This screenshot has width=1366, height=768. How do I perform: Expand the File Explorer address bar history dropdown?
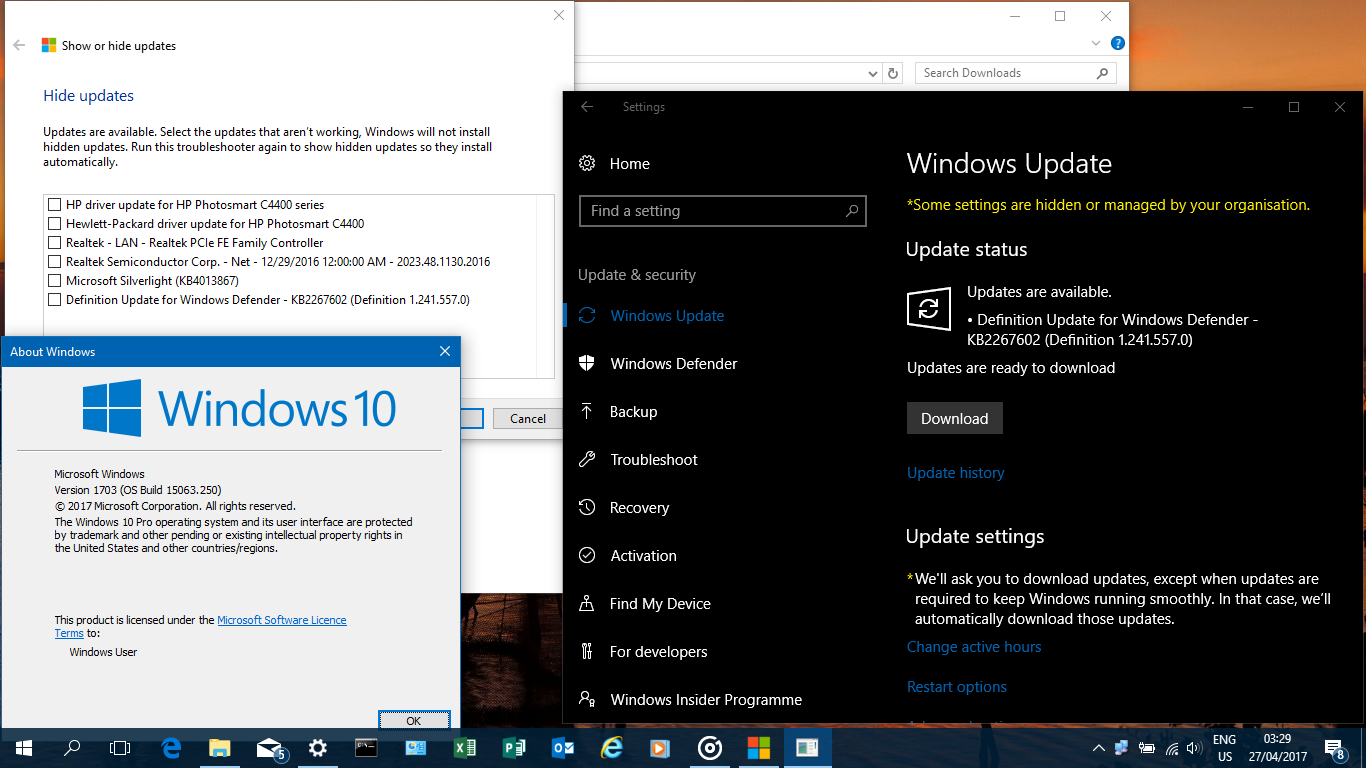(x=873, y=73)
